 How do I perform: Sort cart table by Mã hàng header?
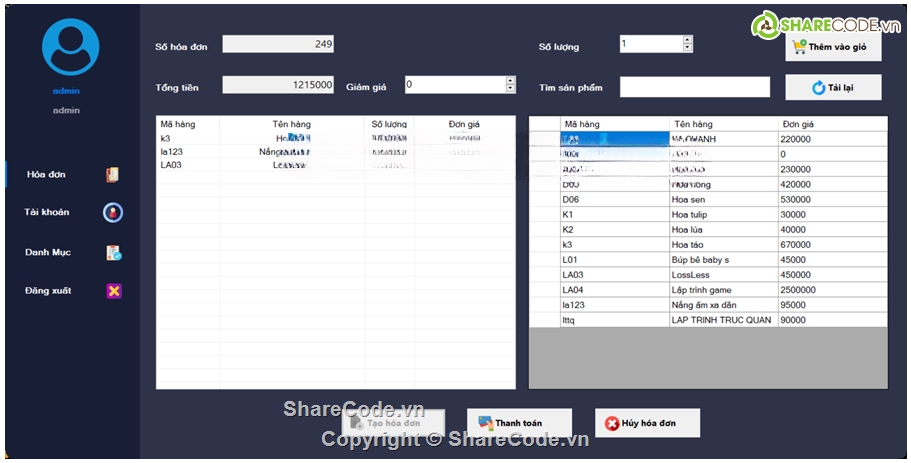(188, 124)
